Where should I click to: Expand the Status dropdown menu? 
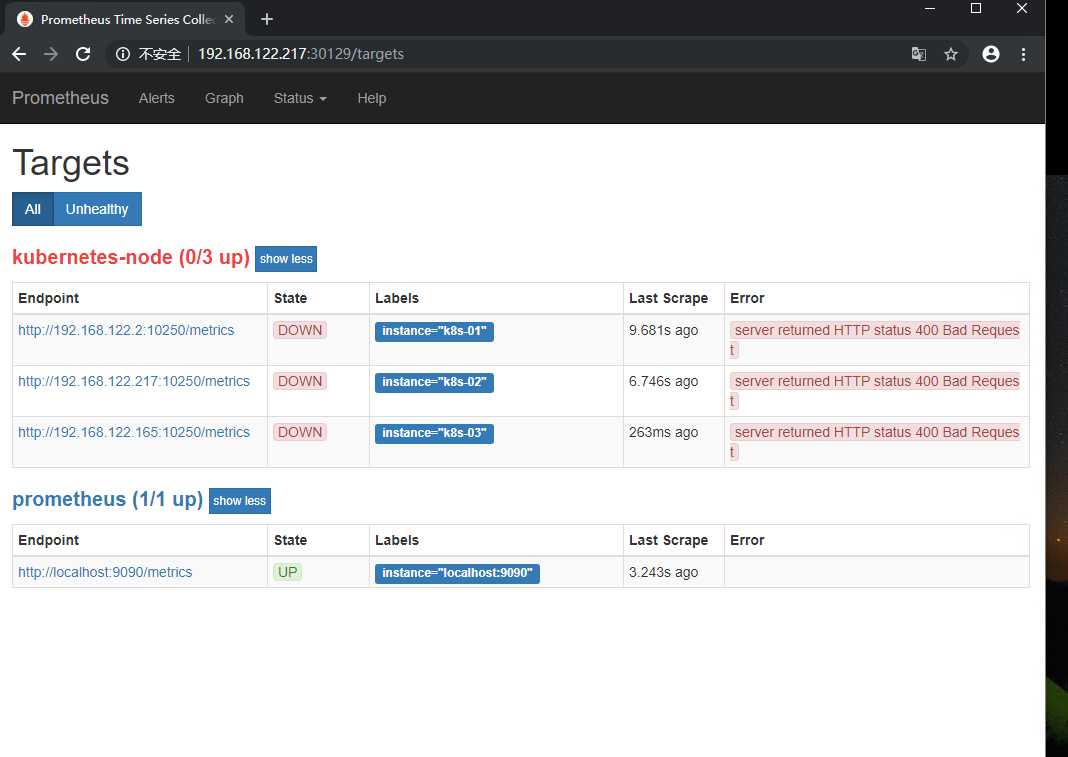coord(300,98)
